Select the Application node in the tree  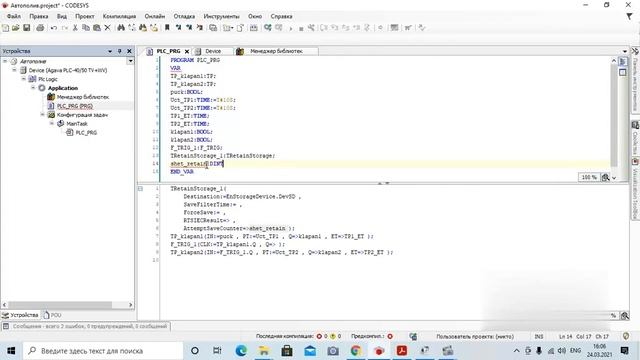63,88
